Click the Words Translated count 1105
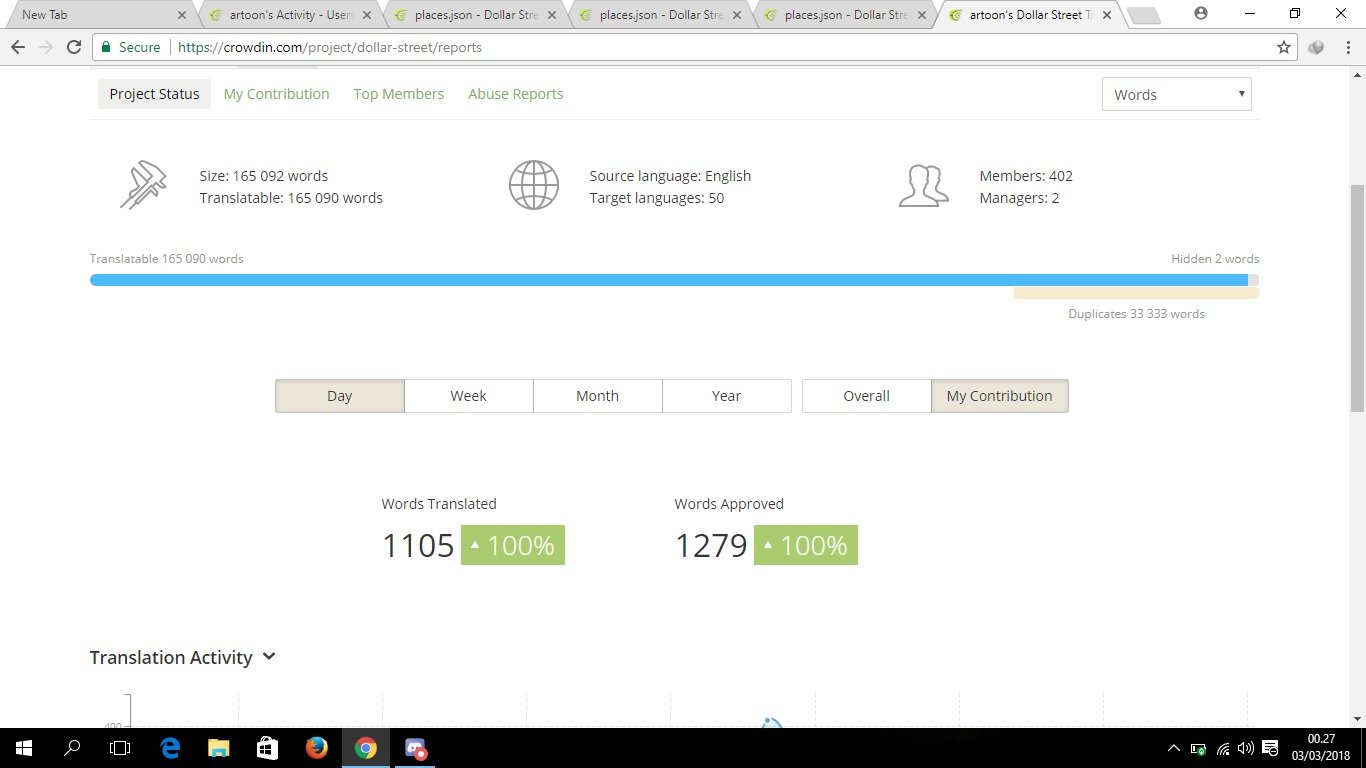This screenshot has width=1366, height=768. point(418,545)
